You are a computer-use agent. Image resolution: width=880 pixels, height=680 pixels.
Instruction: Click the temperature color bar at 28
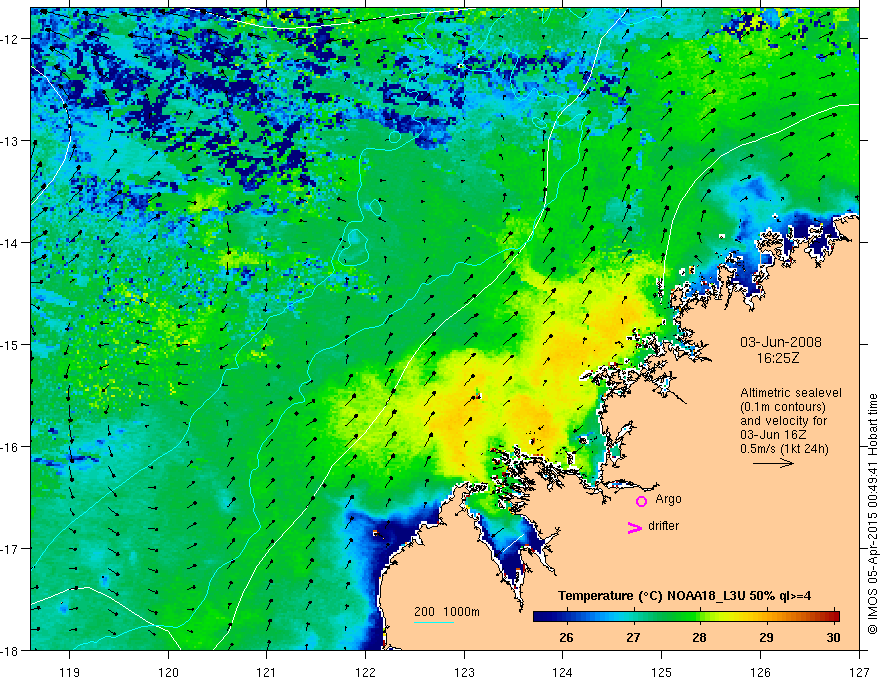[699, 616]
